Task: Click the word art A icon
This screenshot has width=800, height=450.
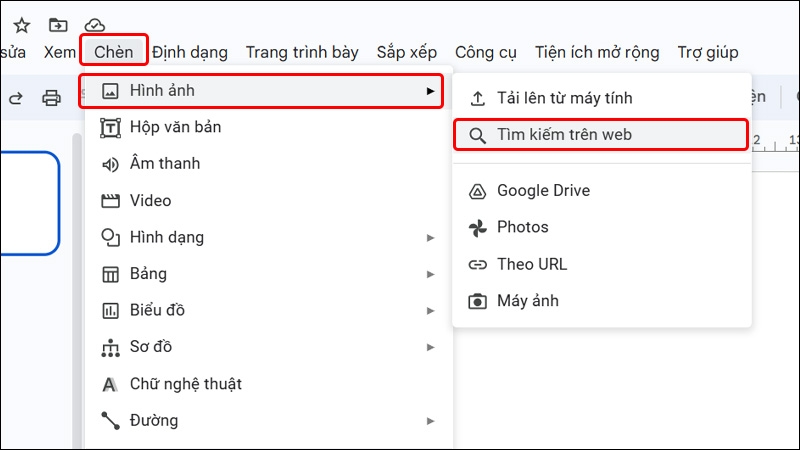Action: (x=109, y=385)
